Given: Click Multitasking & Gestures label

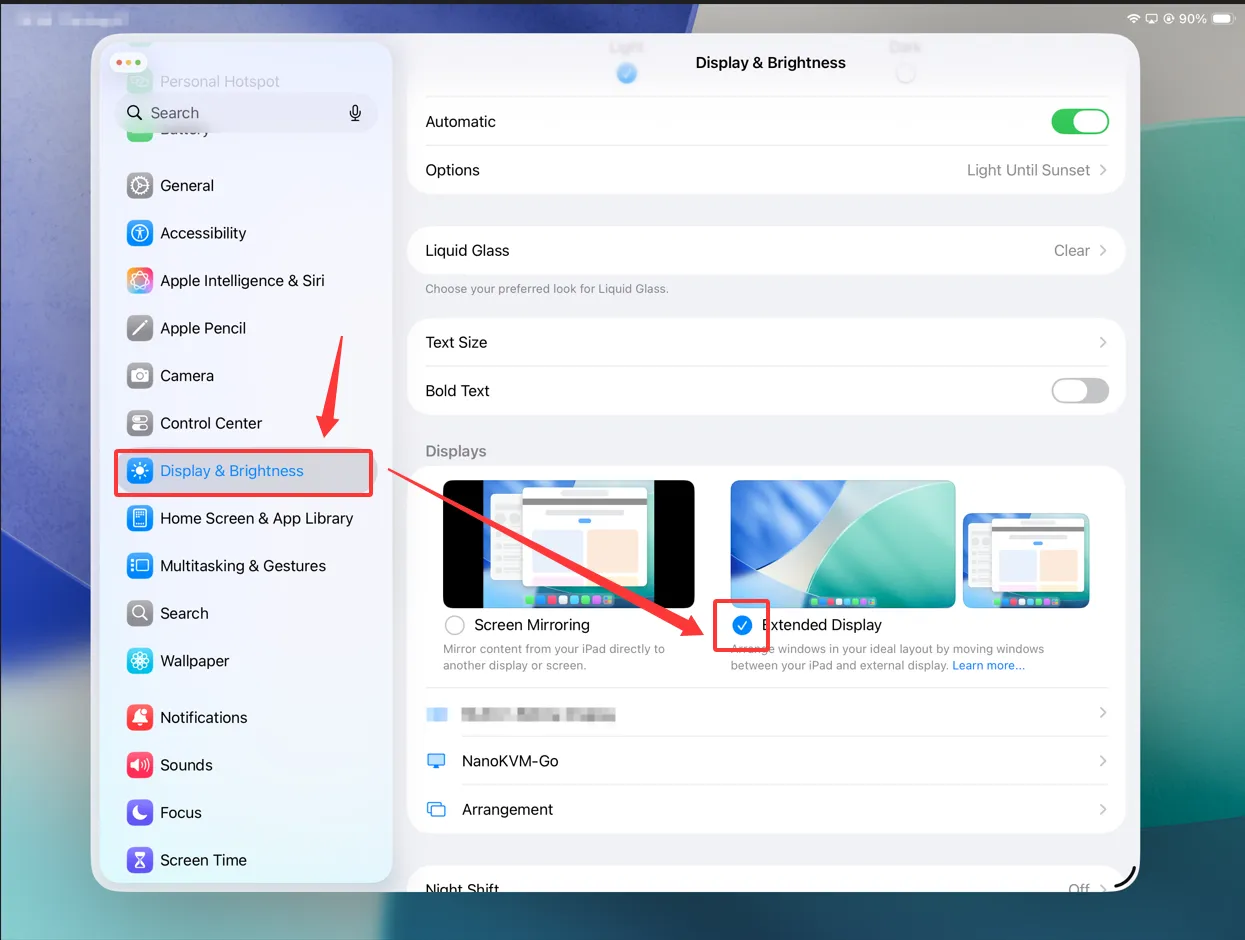Looking at the screenshot, I should coord(243,566).
